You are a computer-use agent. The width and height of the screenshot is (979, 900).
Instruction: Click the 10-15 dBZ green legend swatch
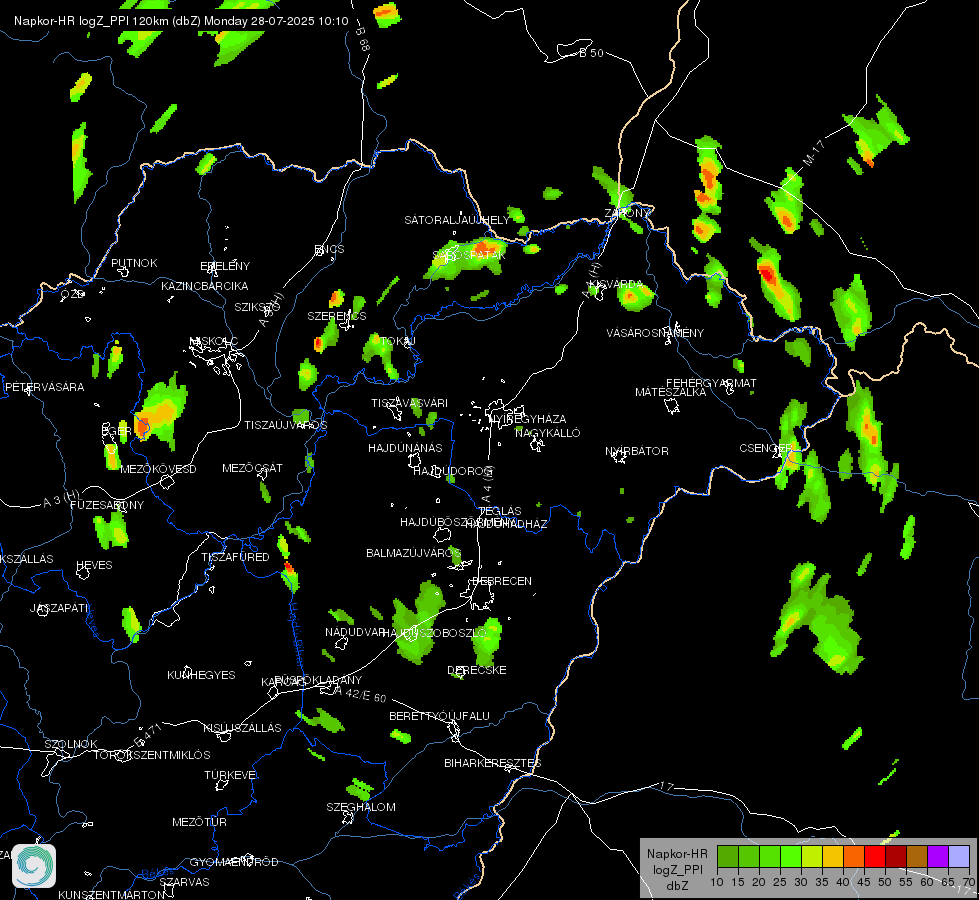[x=728, y=856]
